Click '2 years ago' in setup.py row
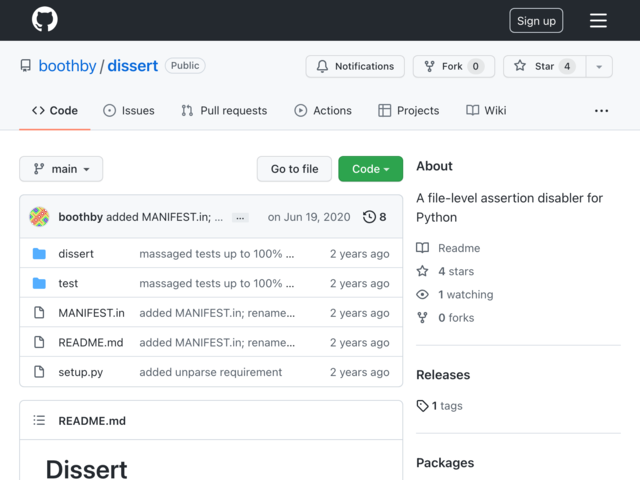 coord(360,372)
